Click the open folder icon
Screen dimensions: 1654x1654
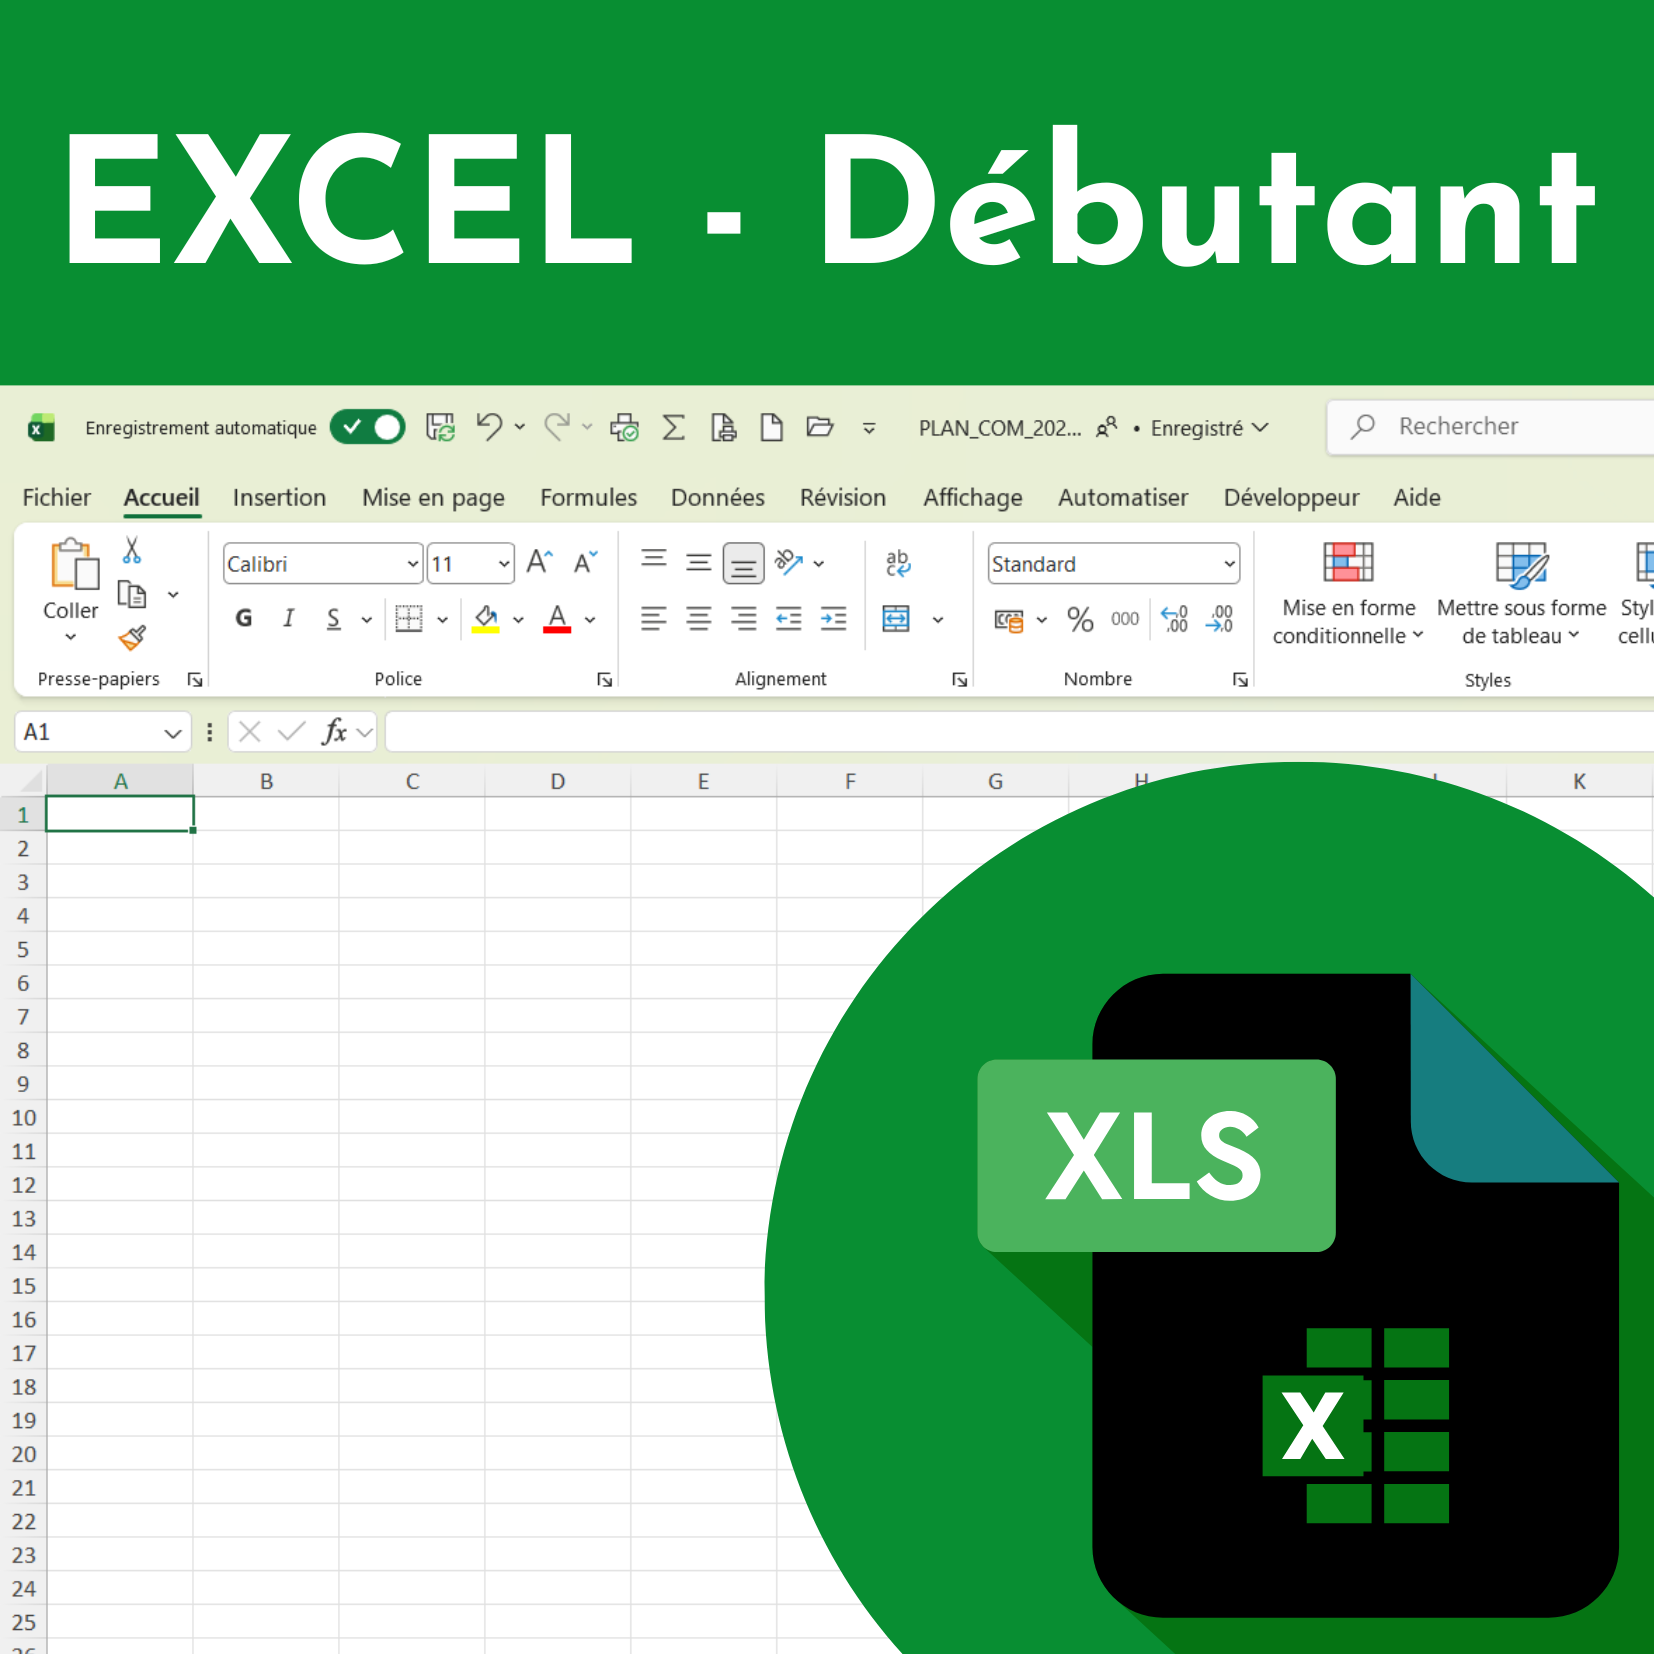click(x=820, y=427)
